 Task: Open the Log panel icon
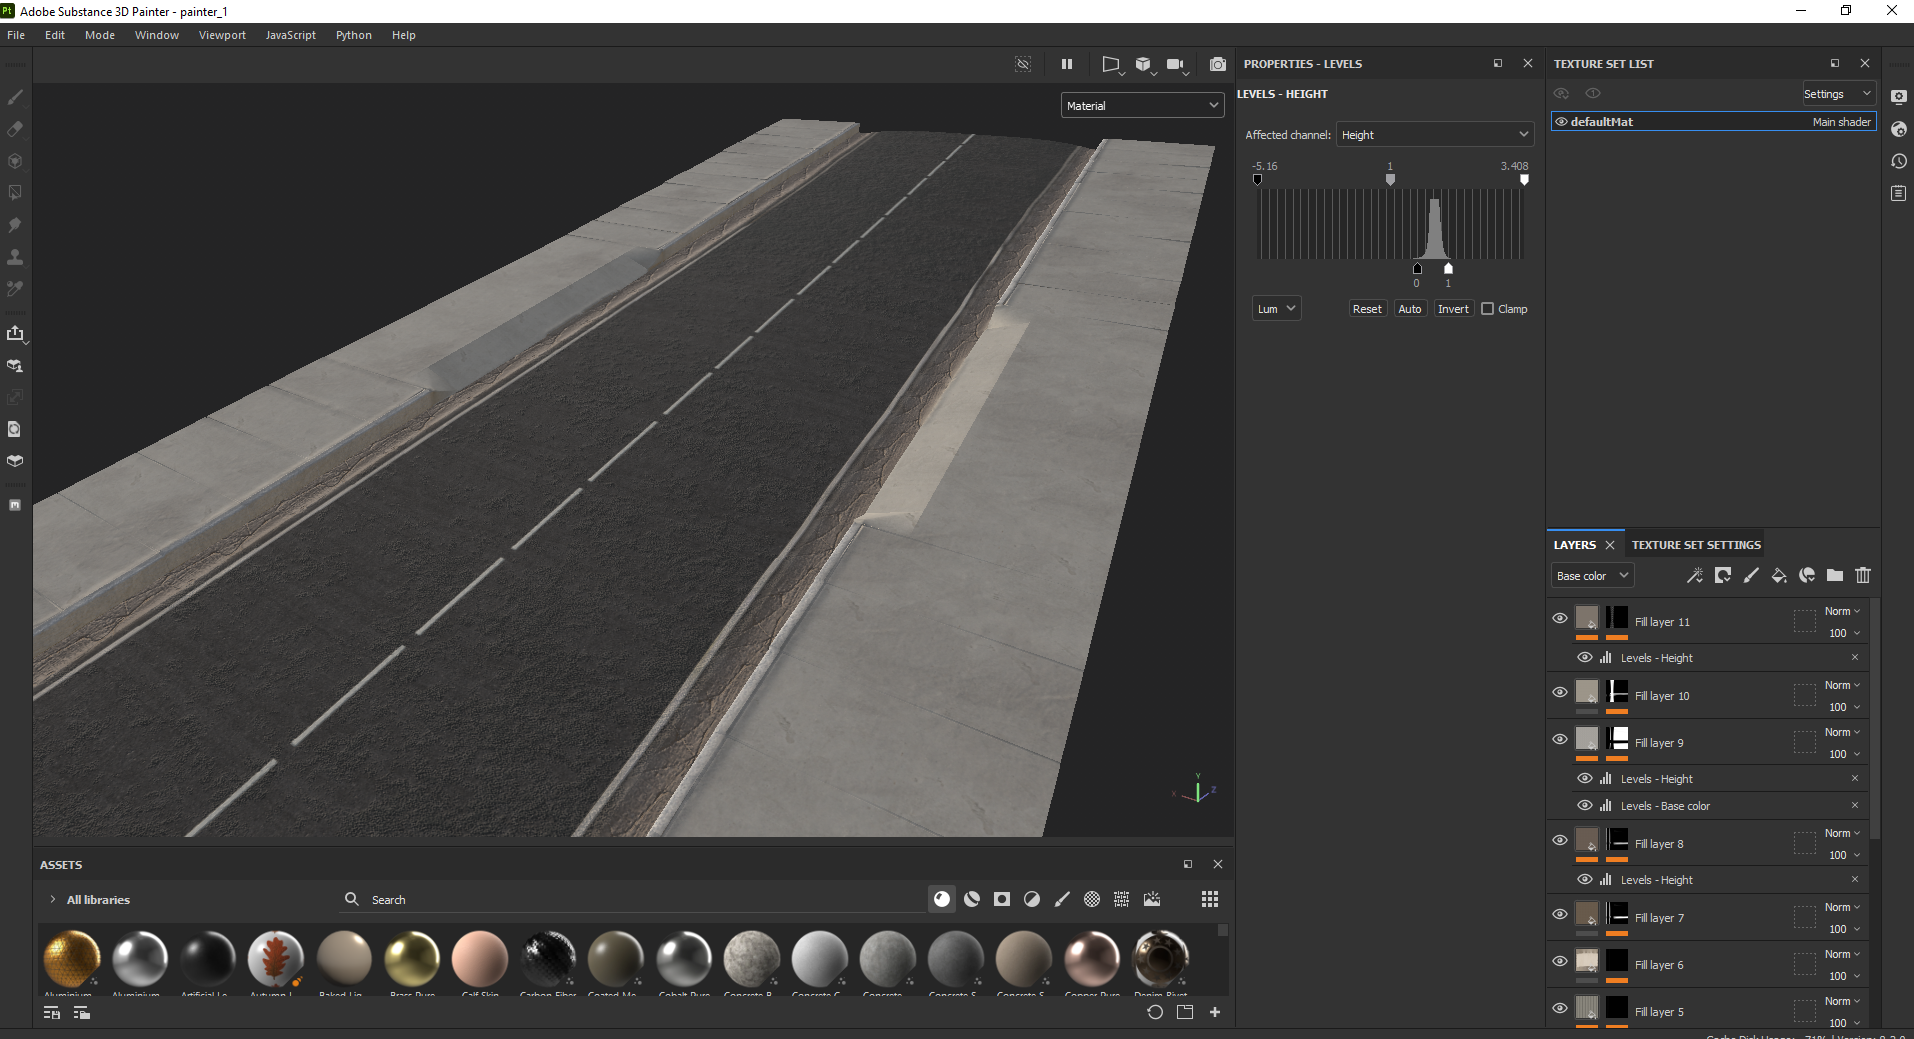1899,193
